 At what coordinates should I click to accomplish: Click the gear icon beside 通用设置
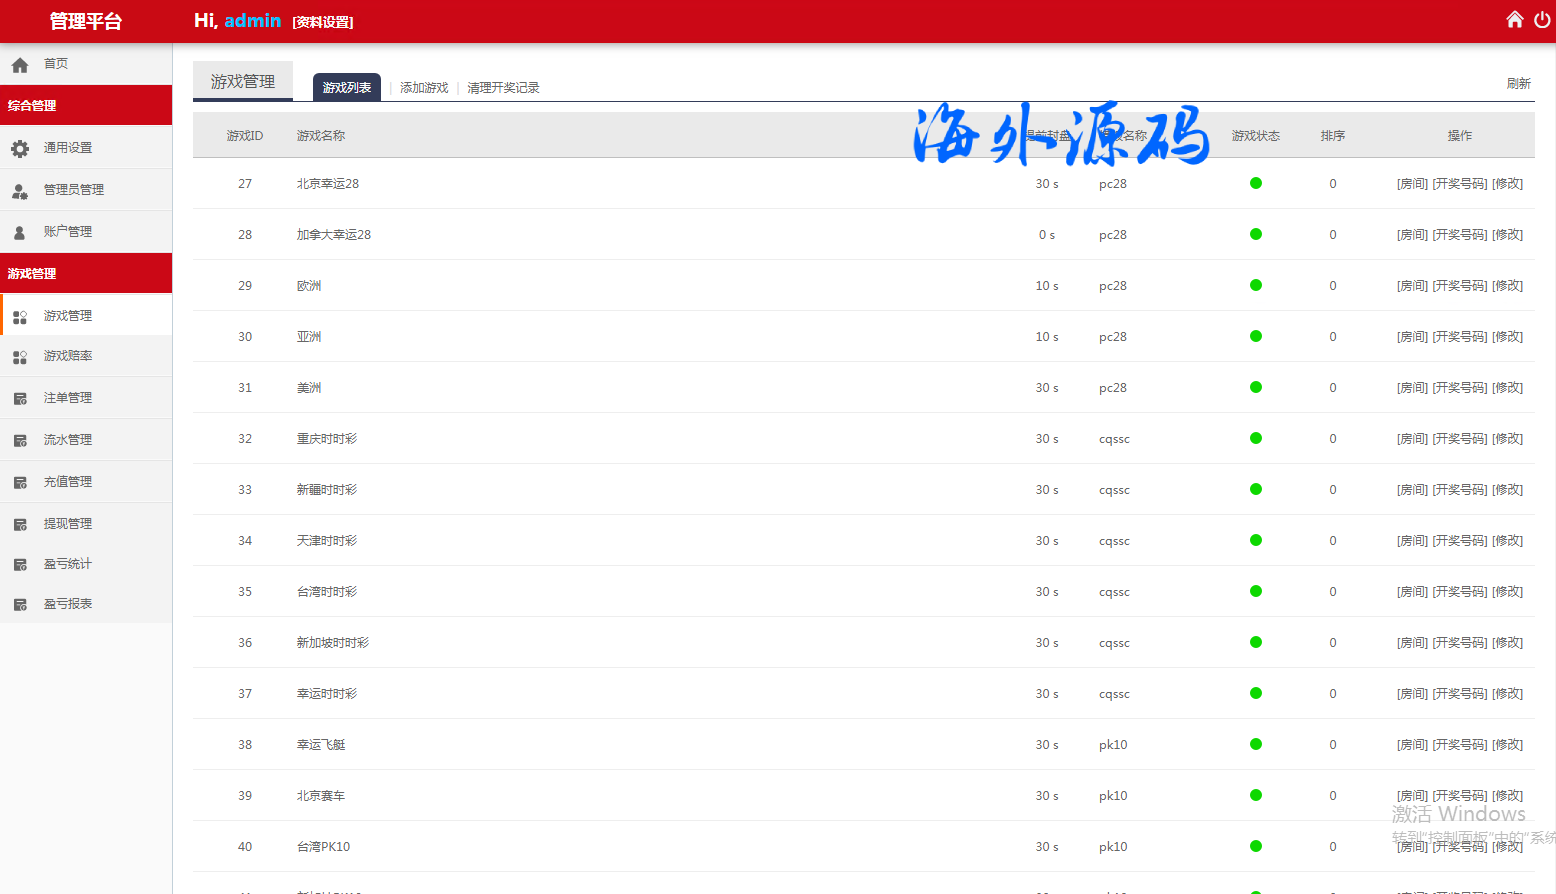(20, 148)
